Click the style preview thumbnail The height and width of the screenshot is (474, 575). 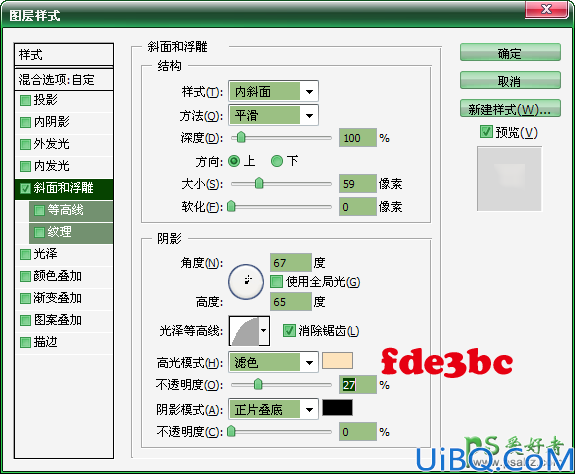pyautogui.click(x=509, y=179)
